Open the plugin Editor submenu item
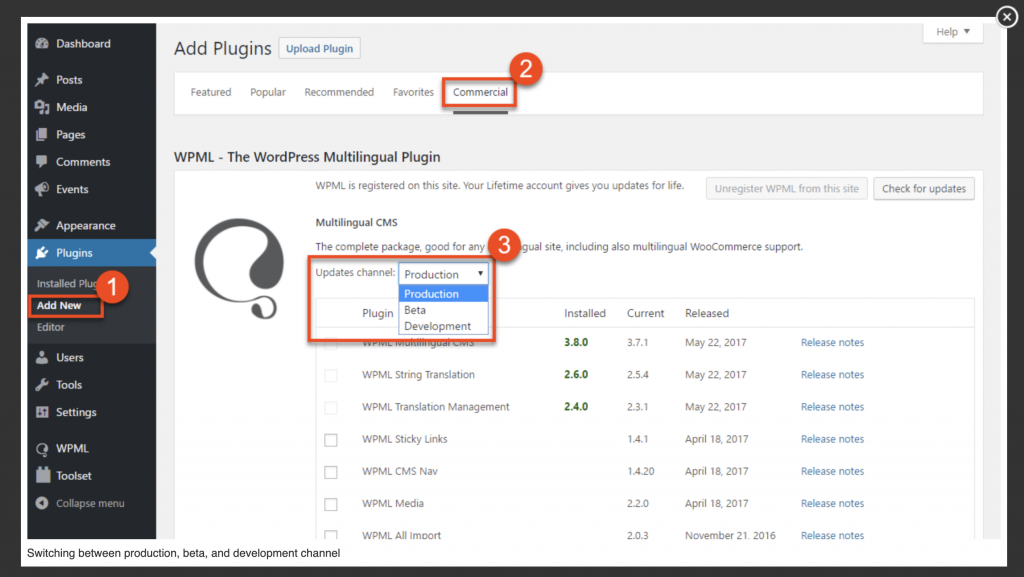The width and height of the screenshot is (1024, 577). click(50, 327)
